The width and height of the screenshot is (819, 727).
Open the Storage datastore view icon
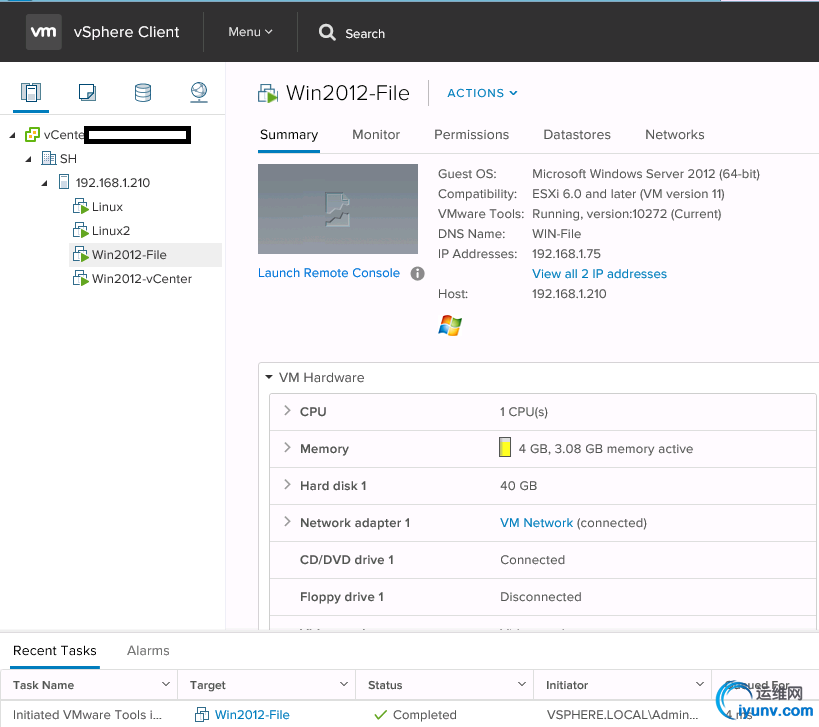click(x=143, y=92)
